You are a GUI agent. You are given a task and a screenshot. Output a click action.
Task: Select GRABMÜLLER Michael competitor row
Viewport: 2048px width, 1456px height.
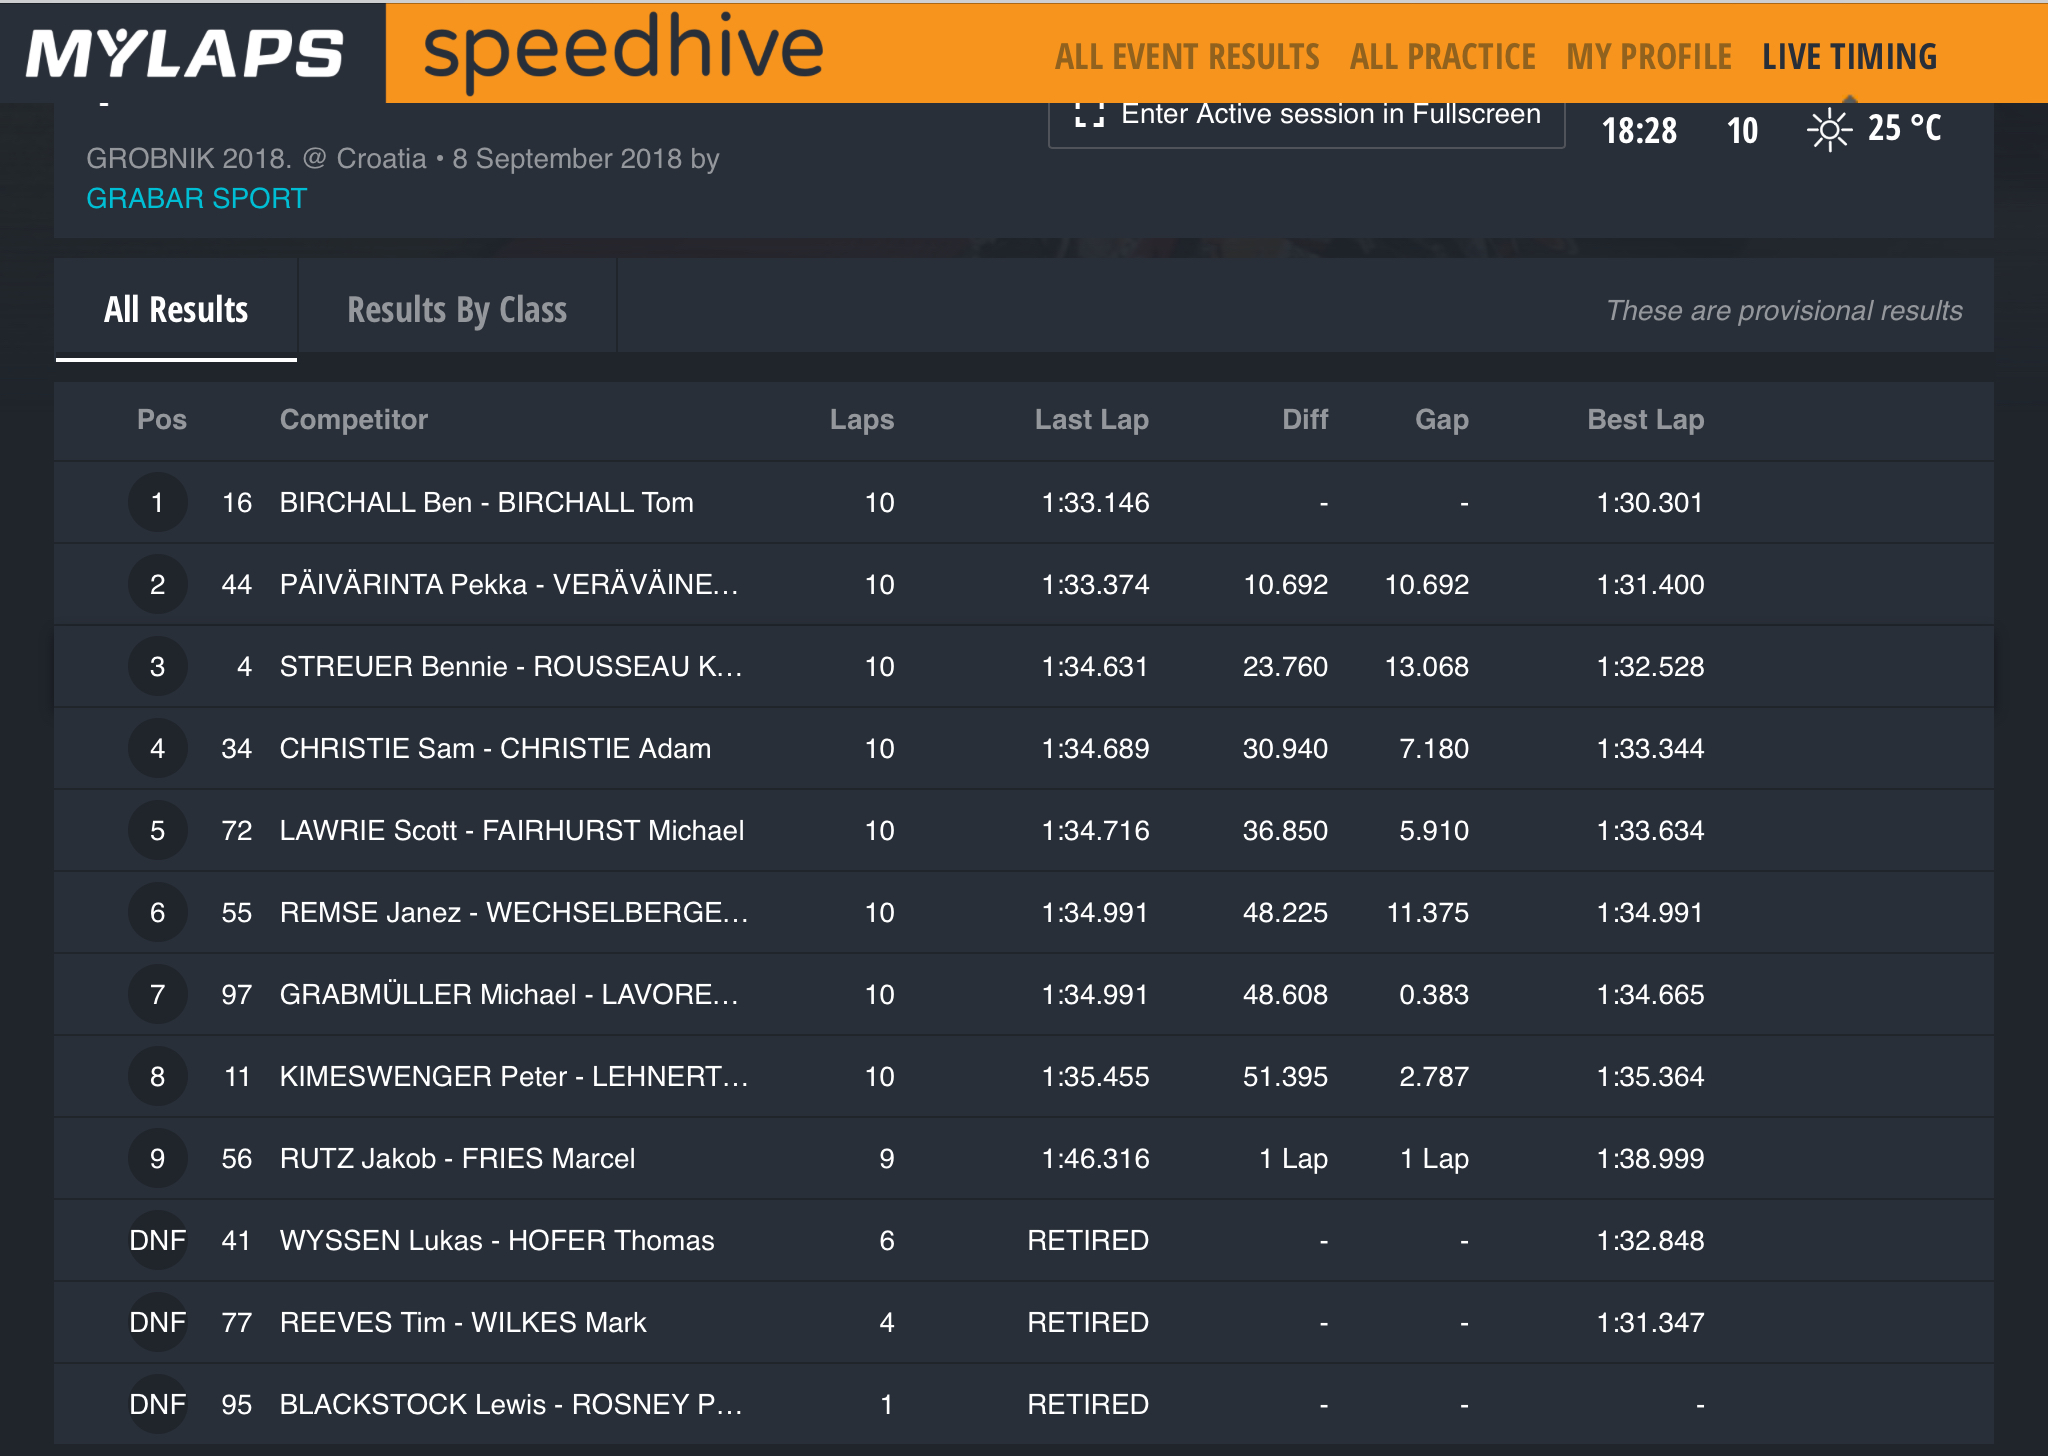click(x=1024, y=994)
